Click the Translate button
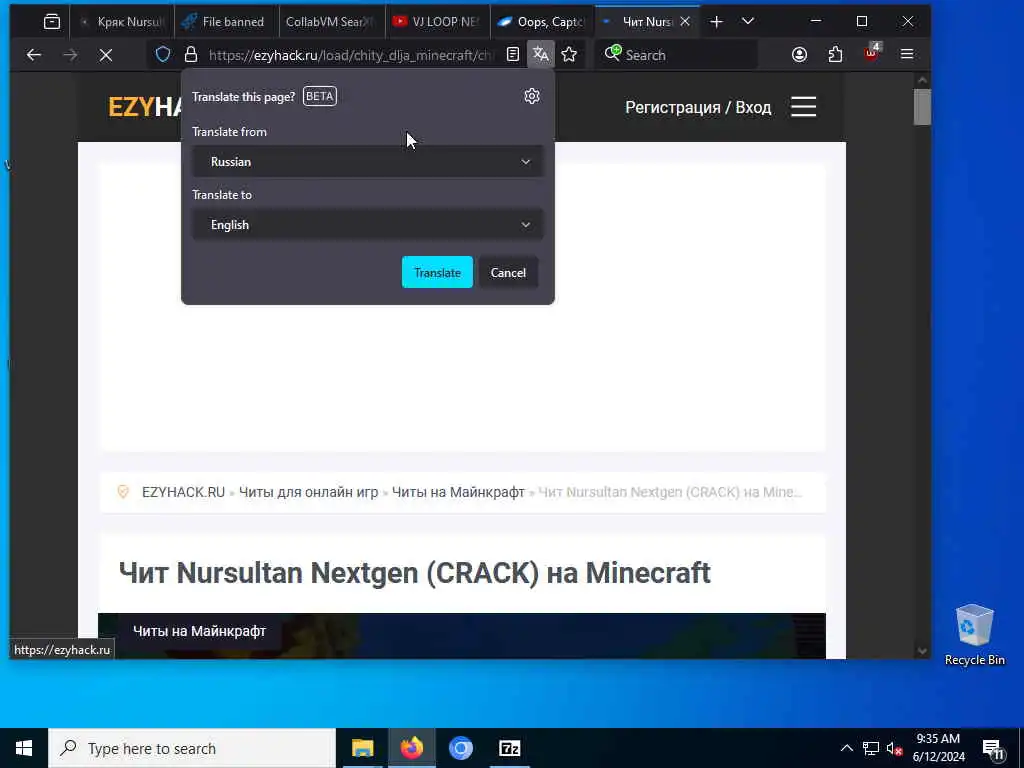 click(x=437, y=272)
